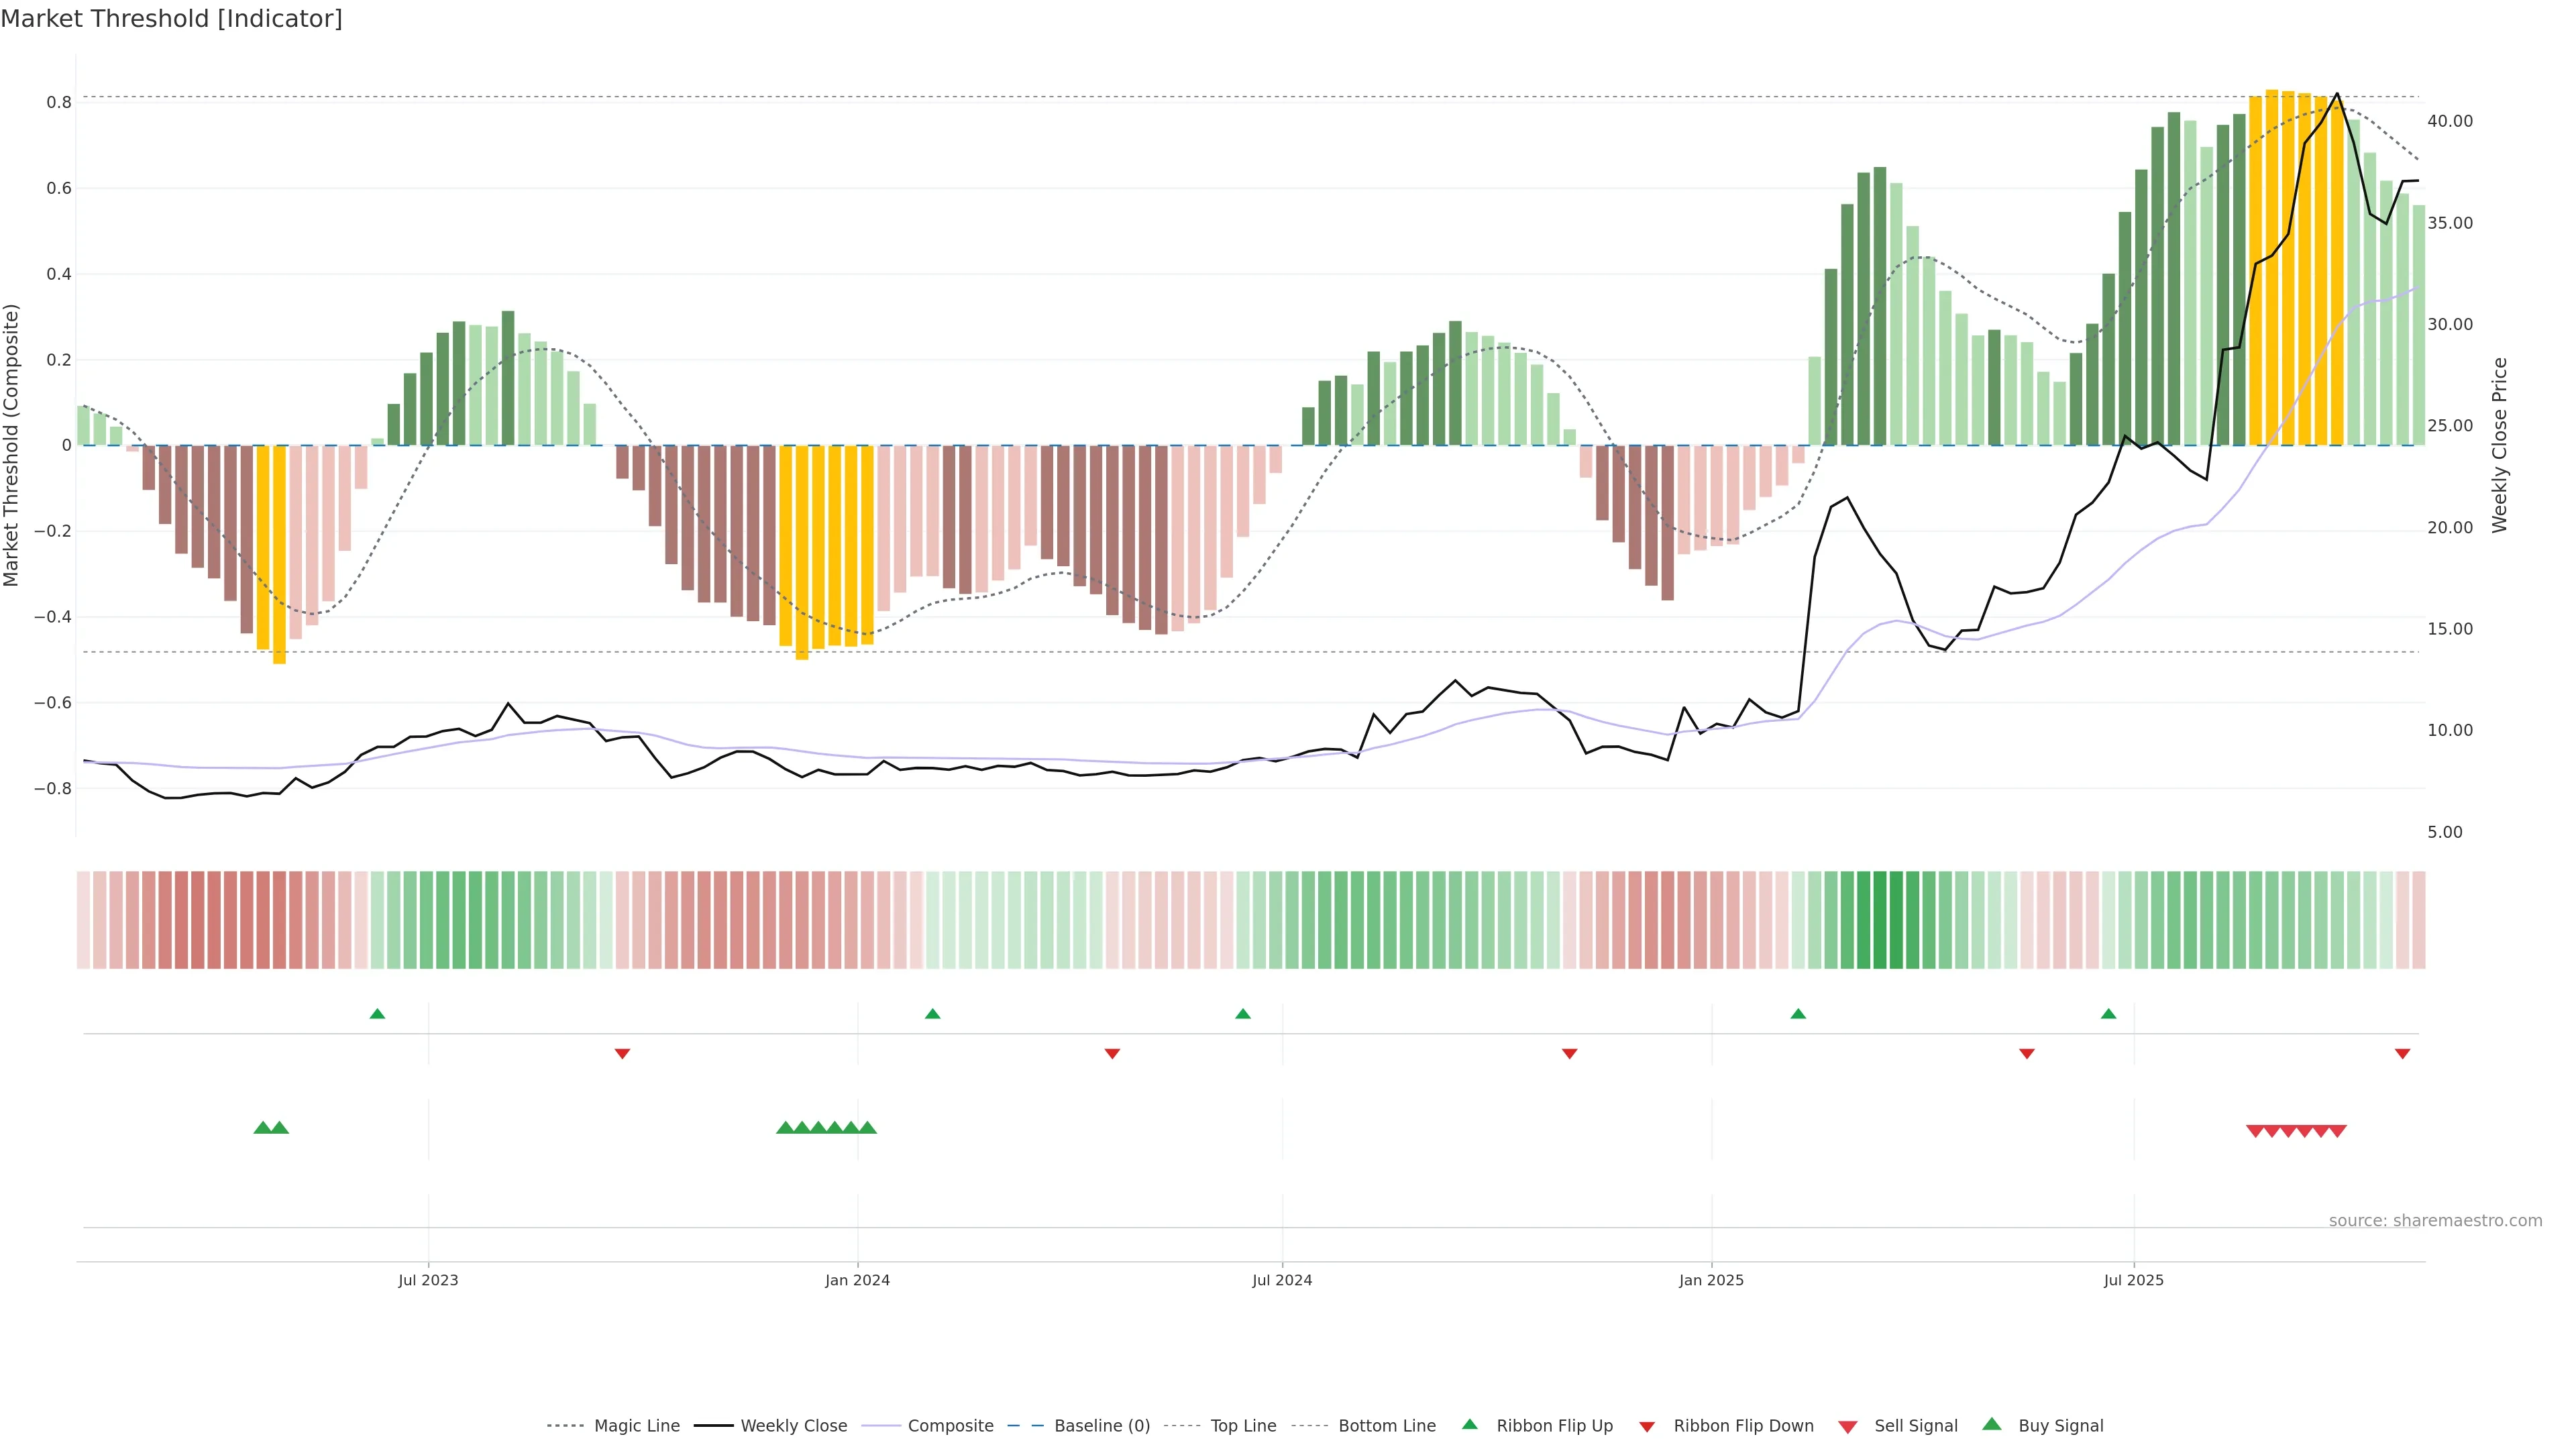Screen dimensions: 2576x1449
Task: Click the Sell Signal legend triangle icon
Action: click(x=1847, y=1427)
